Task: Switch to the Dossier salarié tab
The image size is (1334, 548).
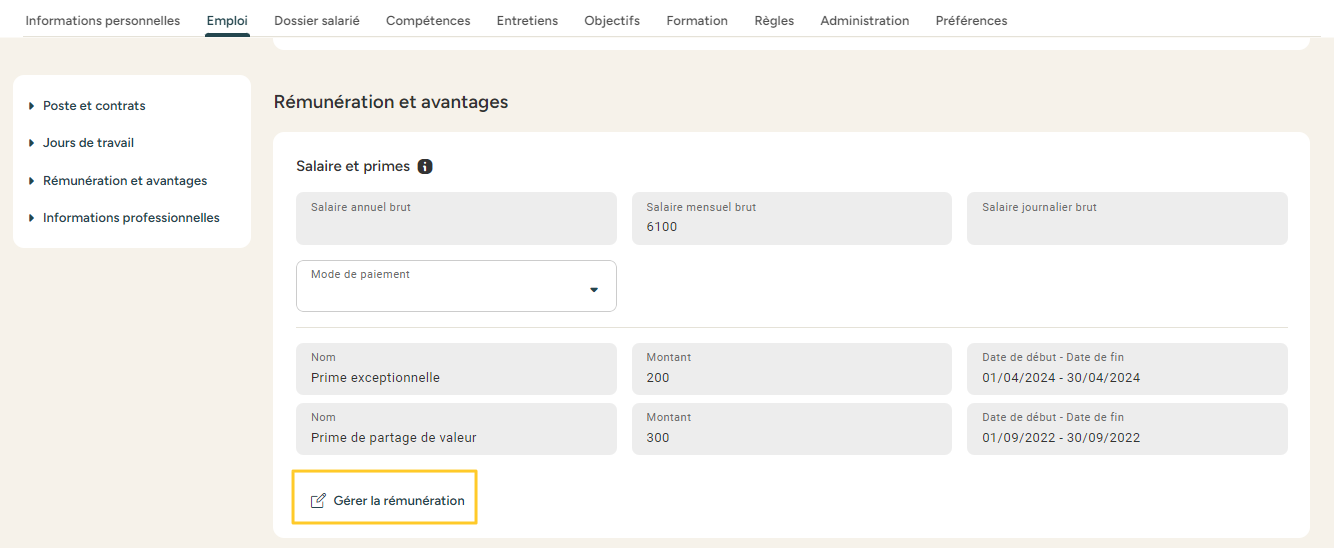Action: (316, 21)
